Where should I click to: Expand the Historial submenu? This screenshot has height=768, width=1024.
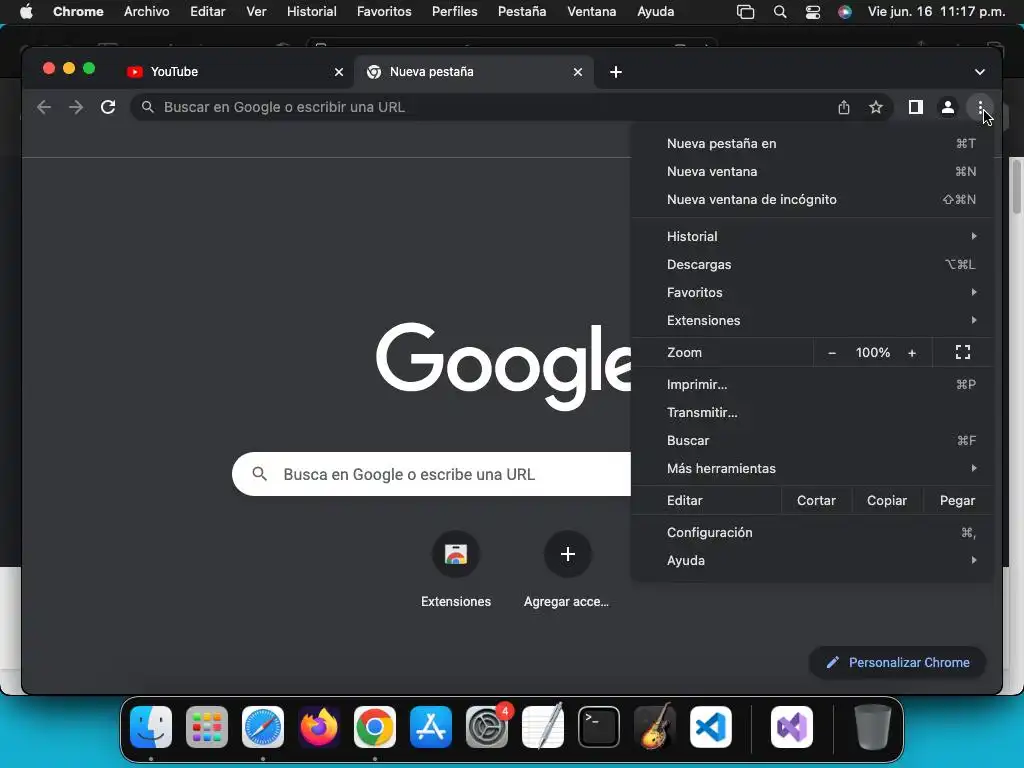click(x=812, y=236)
